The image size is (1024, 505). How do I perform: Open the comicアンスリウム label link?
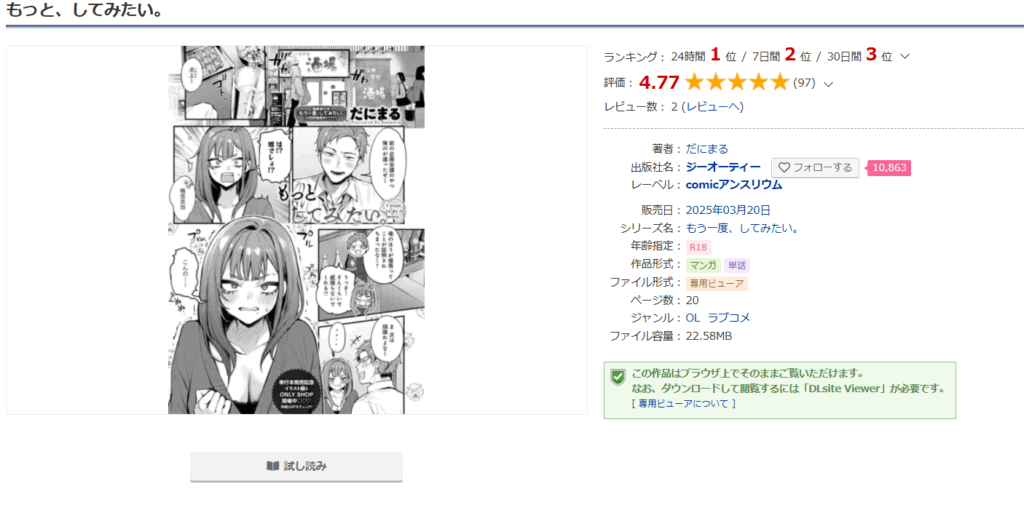[x=734, y=185]
